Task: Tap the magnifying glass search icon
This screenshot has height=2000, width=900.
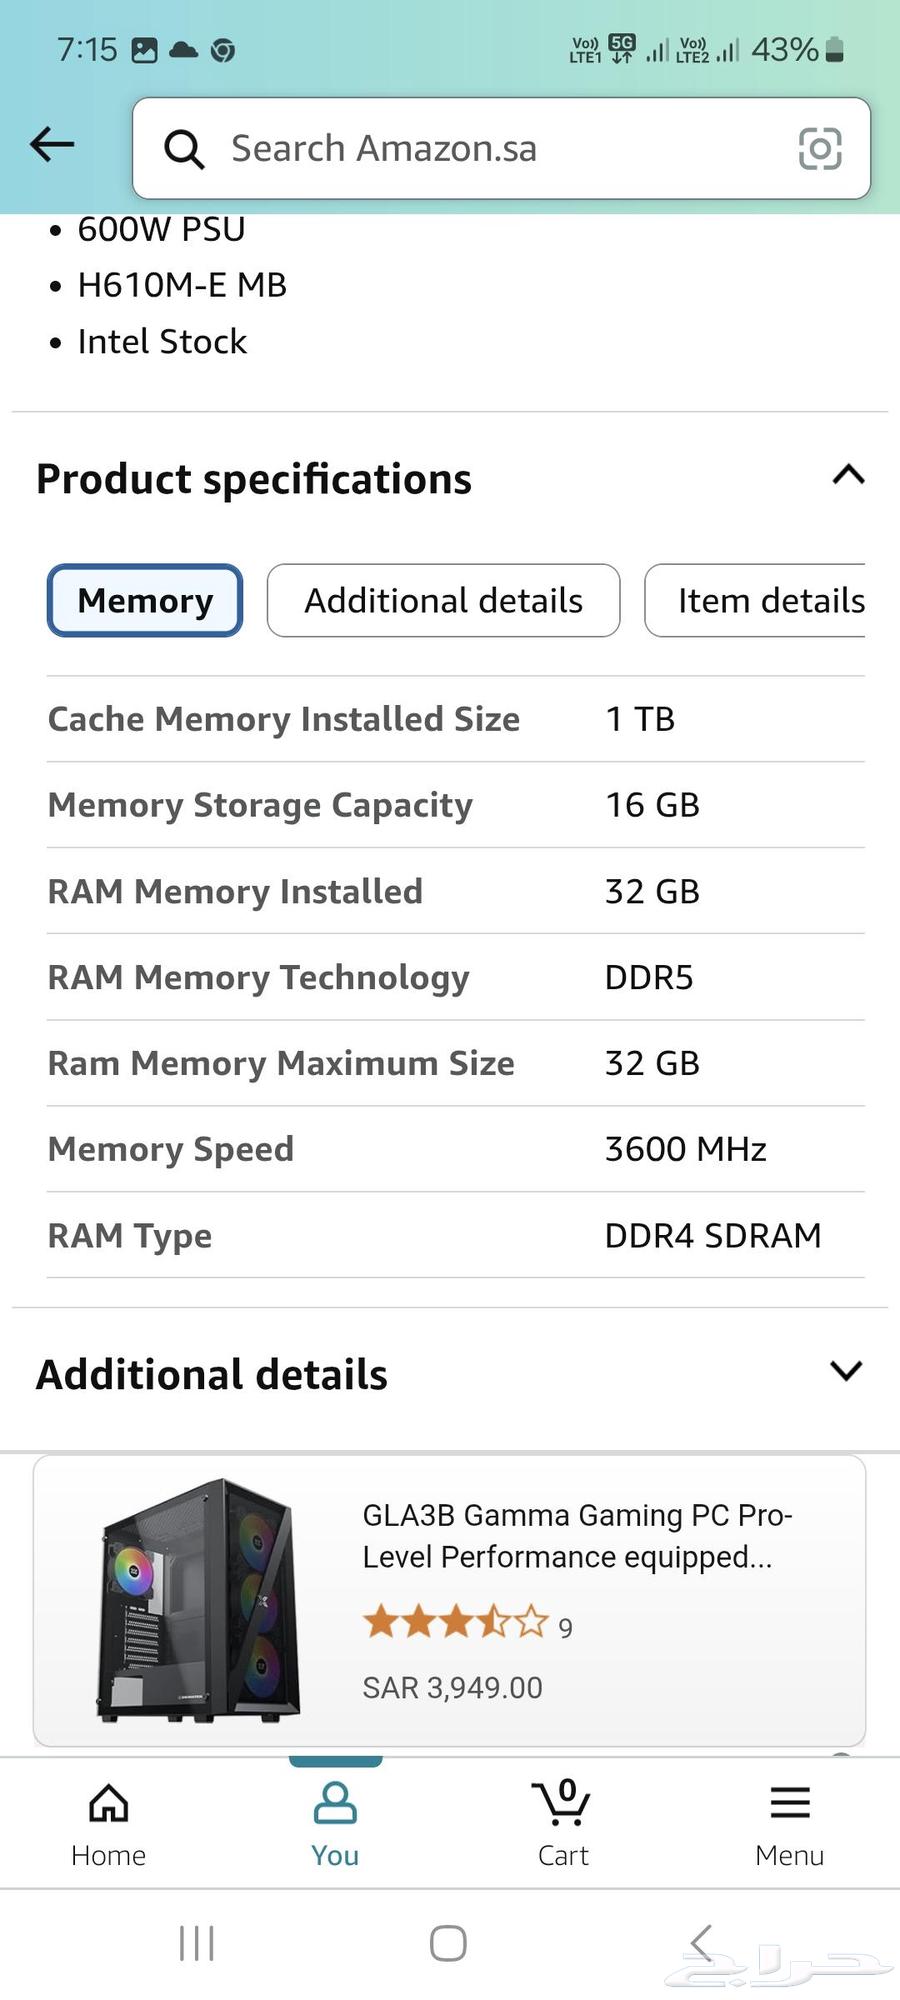Action: point(184,150)
